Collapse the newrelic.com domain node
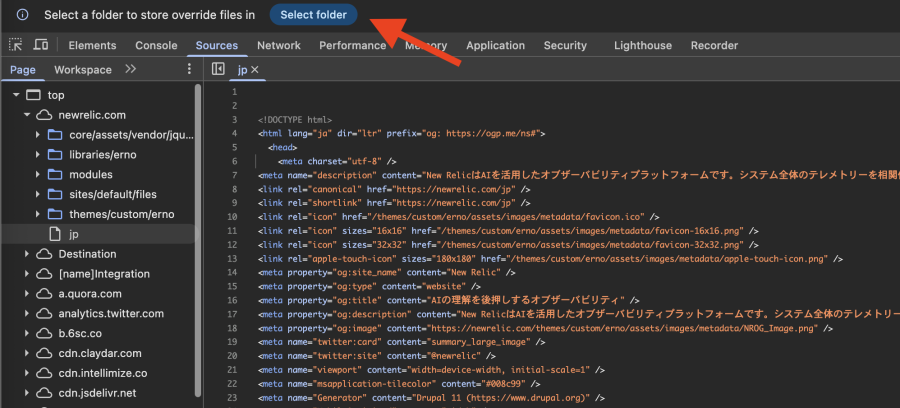 point(27,115)
